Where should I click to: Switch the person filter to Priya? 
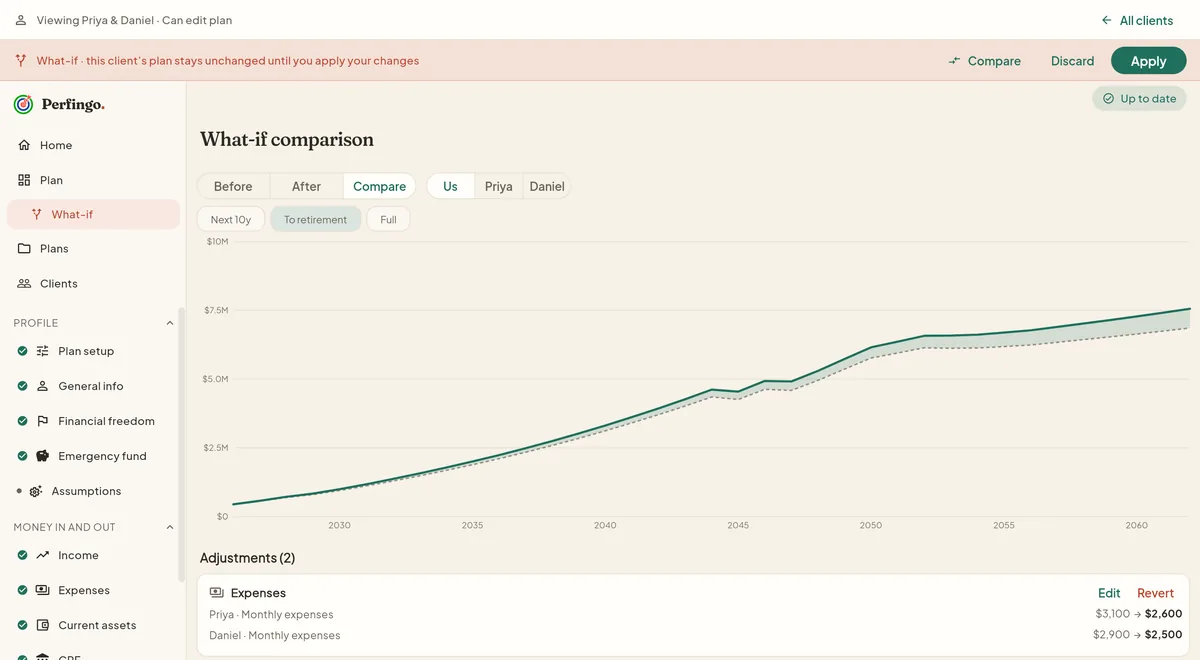tap(498, 186)
